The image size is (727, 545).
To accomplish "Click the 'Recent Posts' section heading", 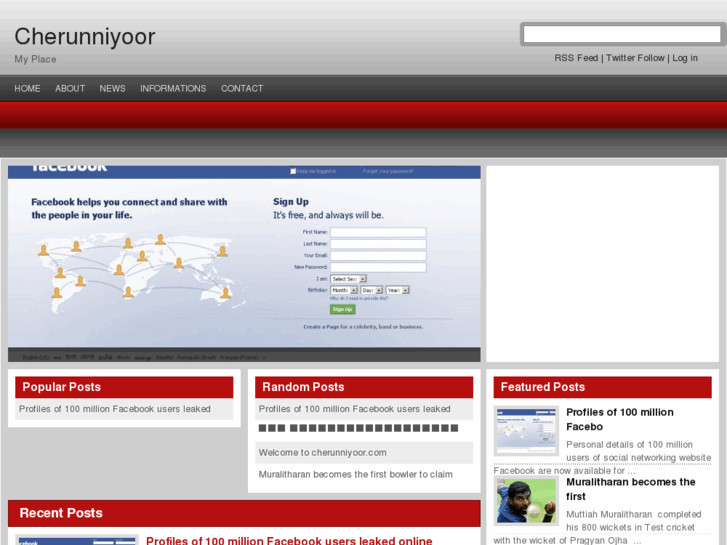I will coord(61,513).
